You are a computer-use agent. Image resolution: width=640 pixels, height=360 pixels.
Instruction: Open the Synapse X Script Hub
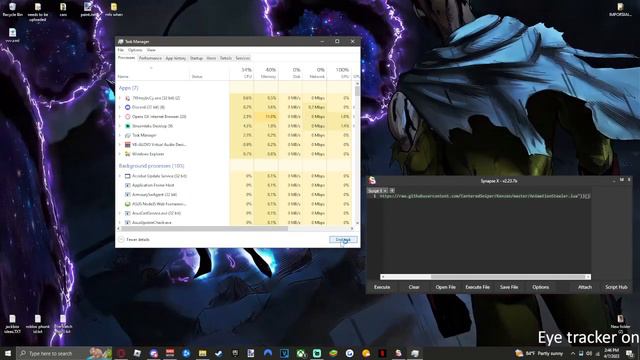point(616,287)
